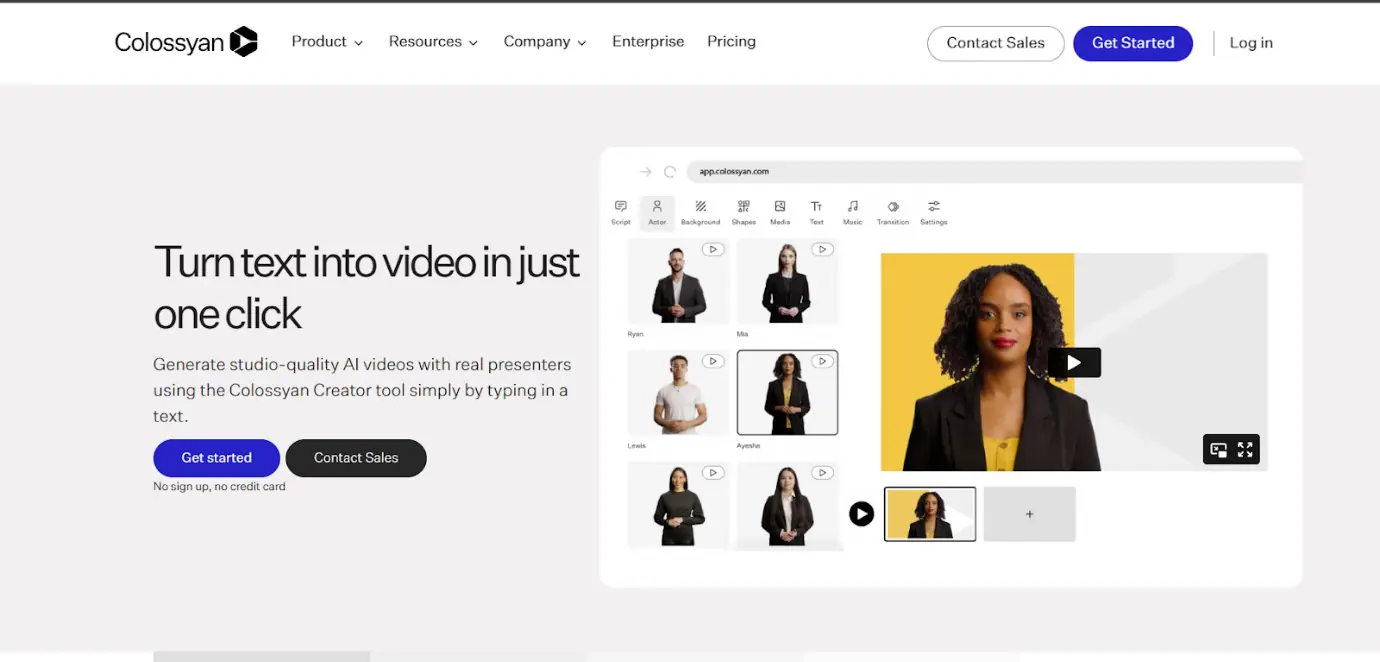
Task: Select the Script tool icon
Action: click(x=621, y=206)
